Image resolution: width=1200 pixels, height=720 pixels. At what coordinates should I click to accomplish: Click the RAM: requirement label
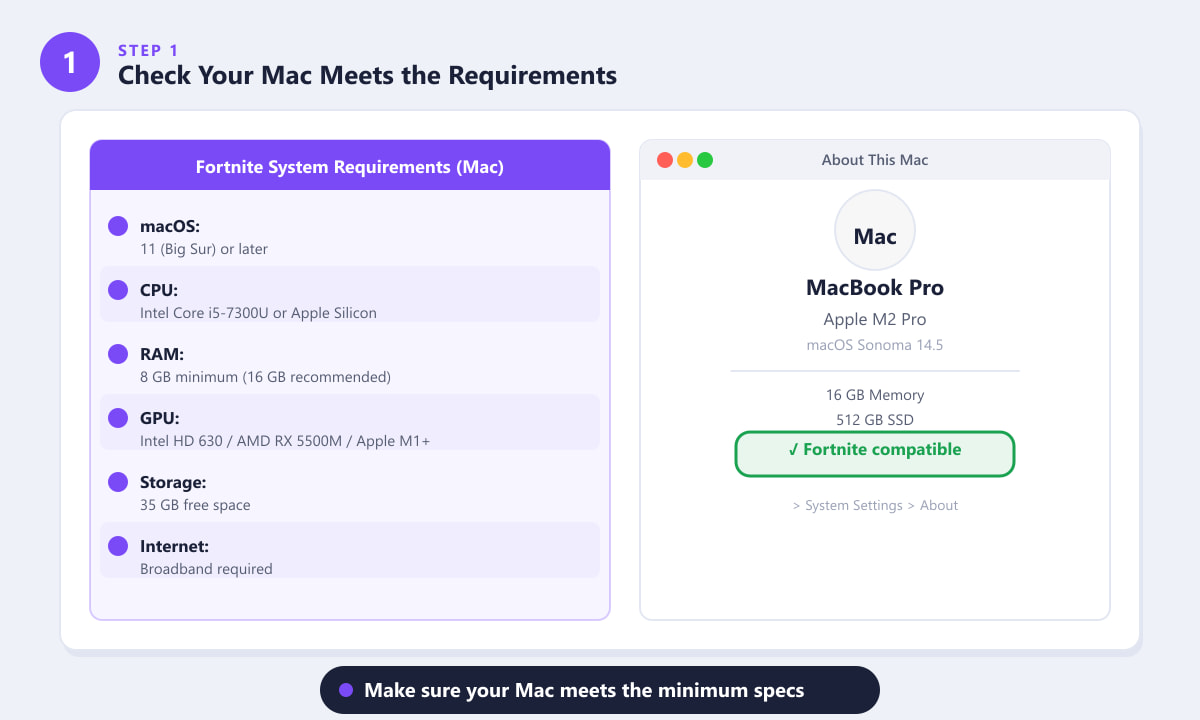[x=162, y=355]
